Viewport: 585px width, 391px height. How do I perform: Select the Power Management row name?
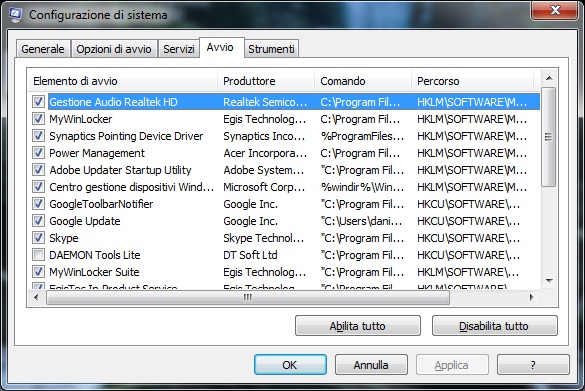coord(97,153)
